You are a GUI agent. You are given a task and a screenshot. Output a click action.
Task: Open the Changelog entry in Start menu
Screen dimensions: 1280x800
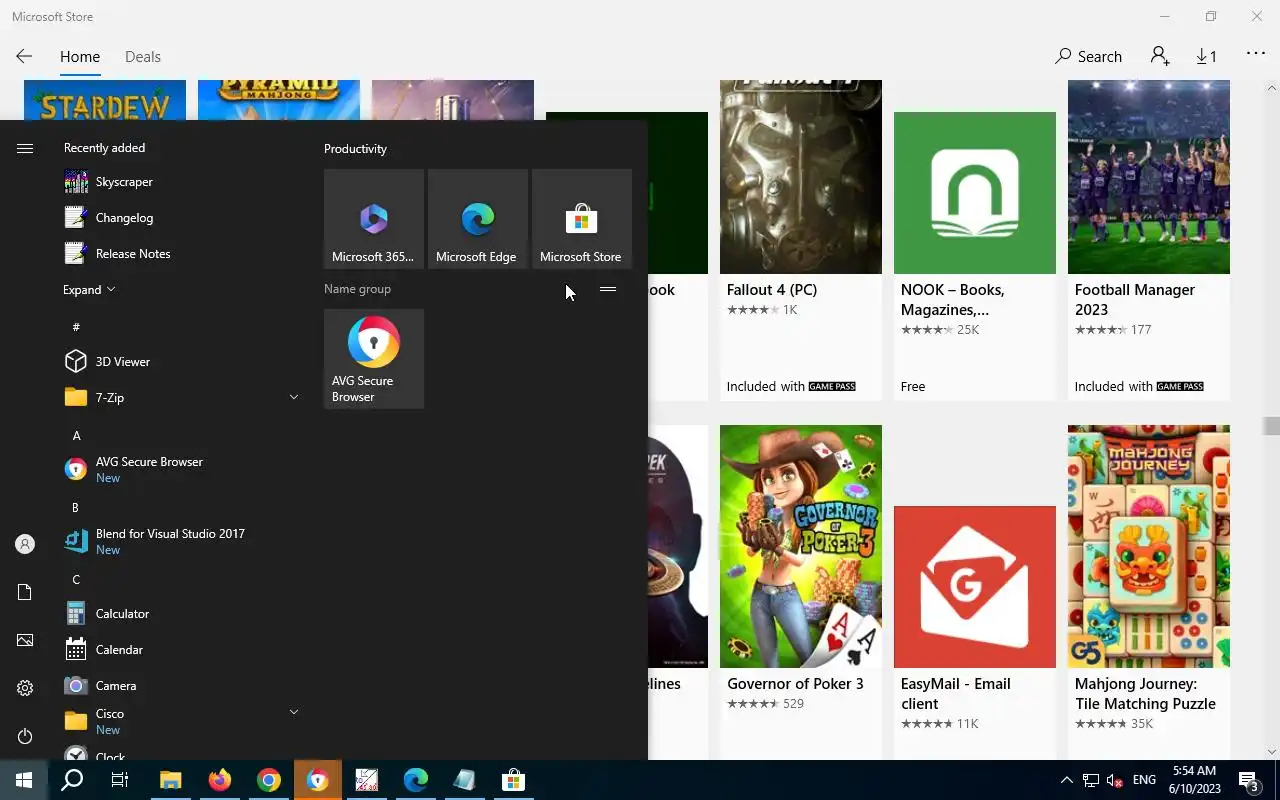180,218
